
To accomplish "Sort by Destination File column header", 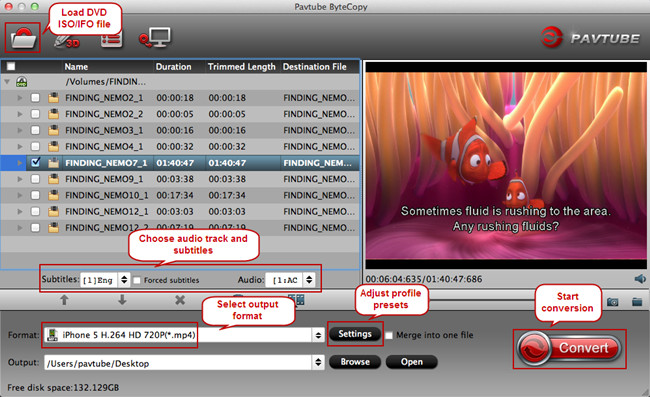I will (x=314, y=67).
